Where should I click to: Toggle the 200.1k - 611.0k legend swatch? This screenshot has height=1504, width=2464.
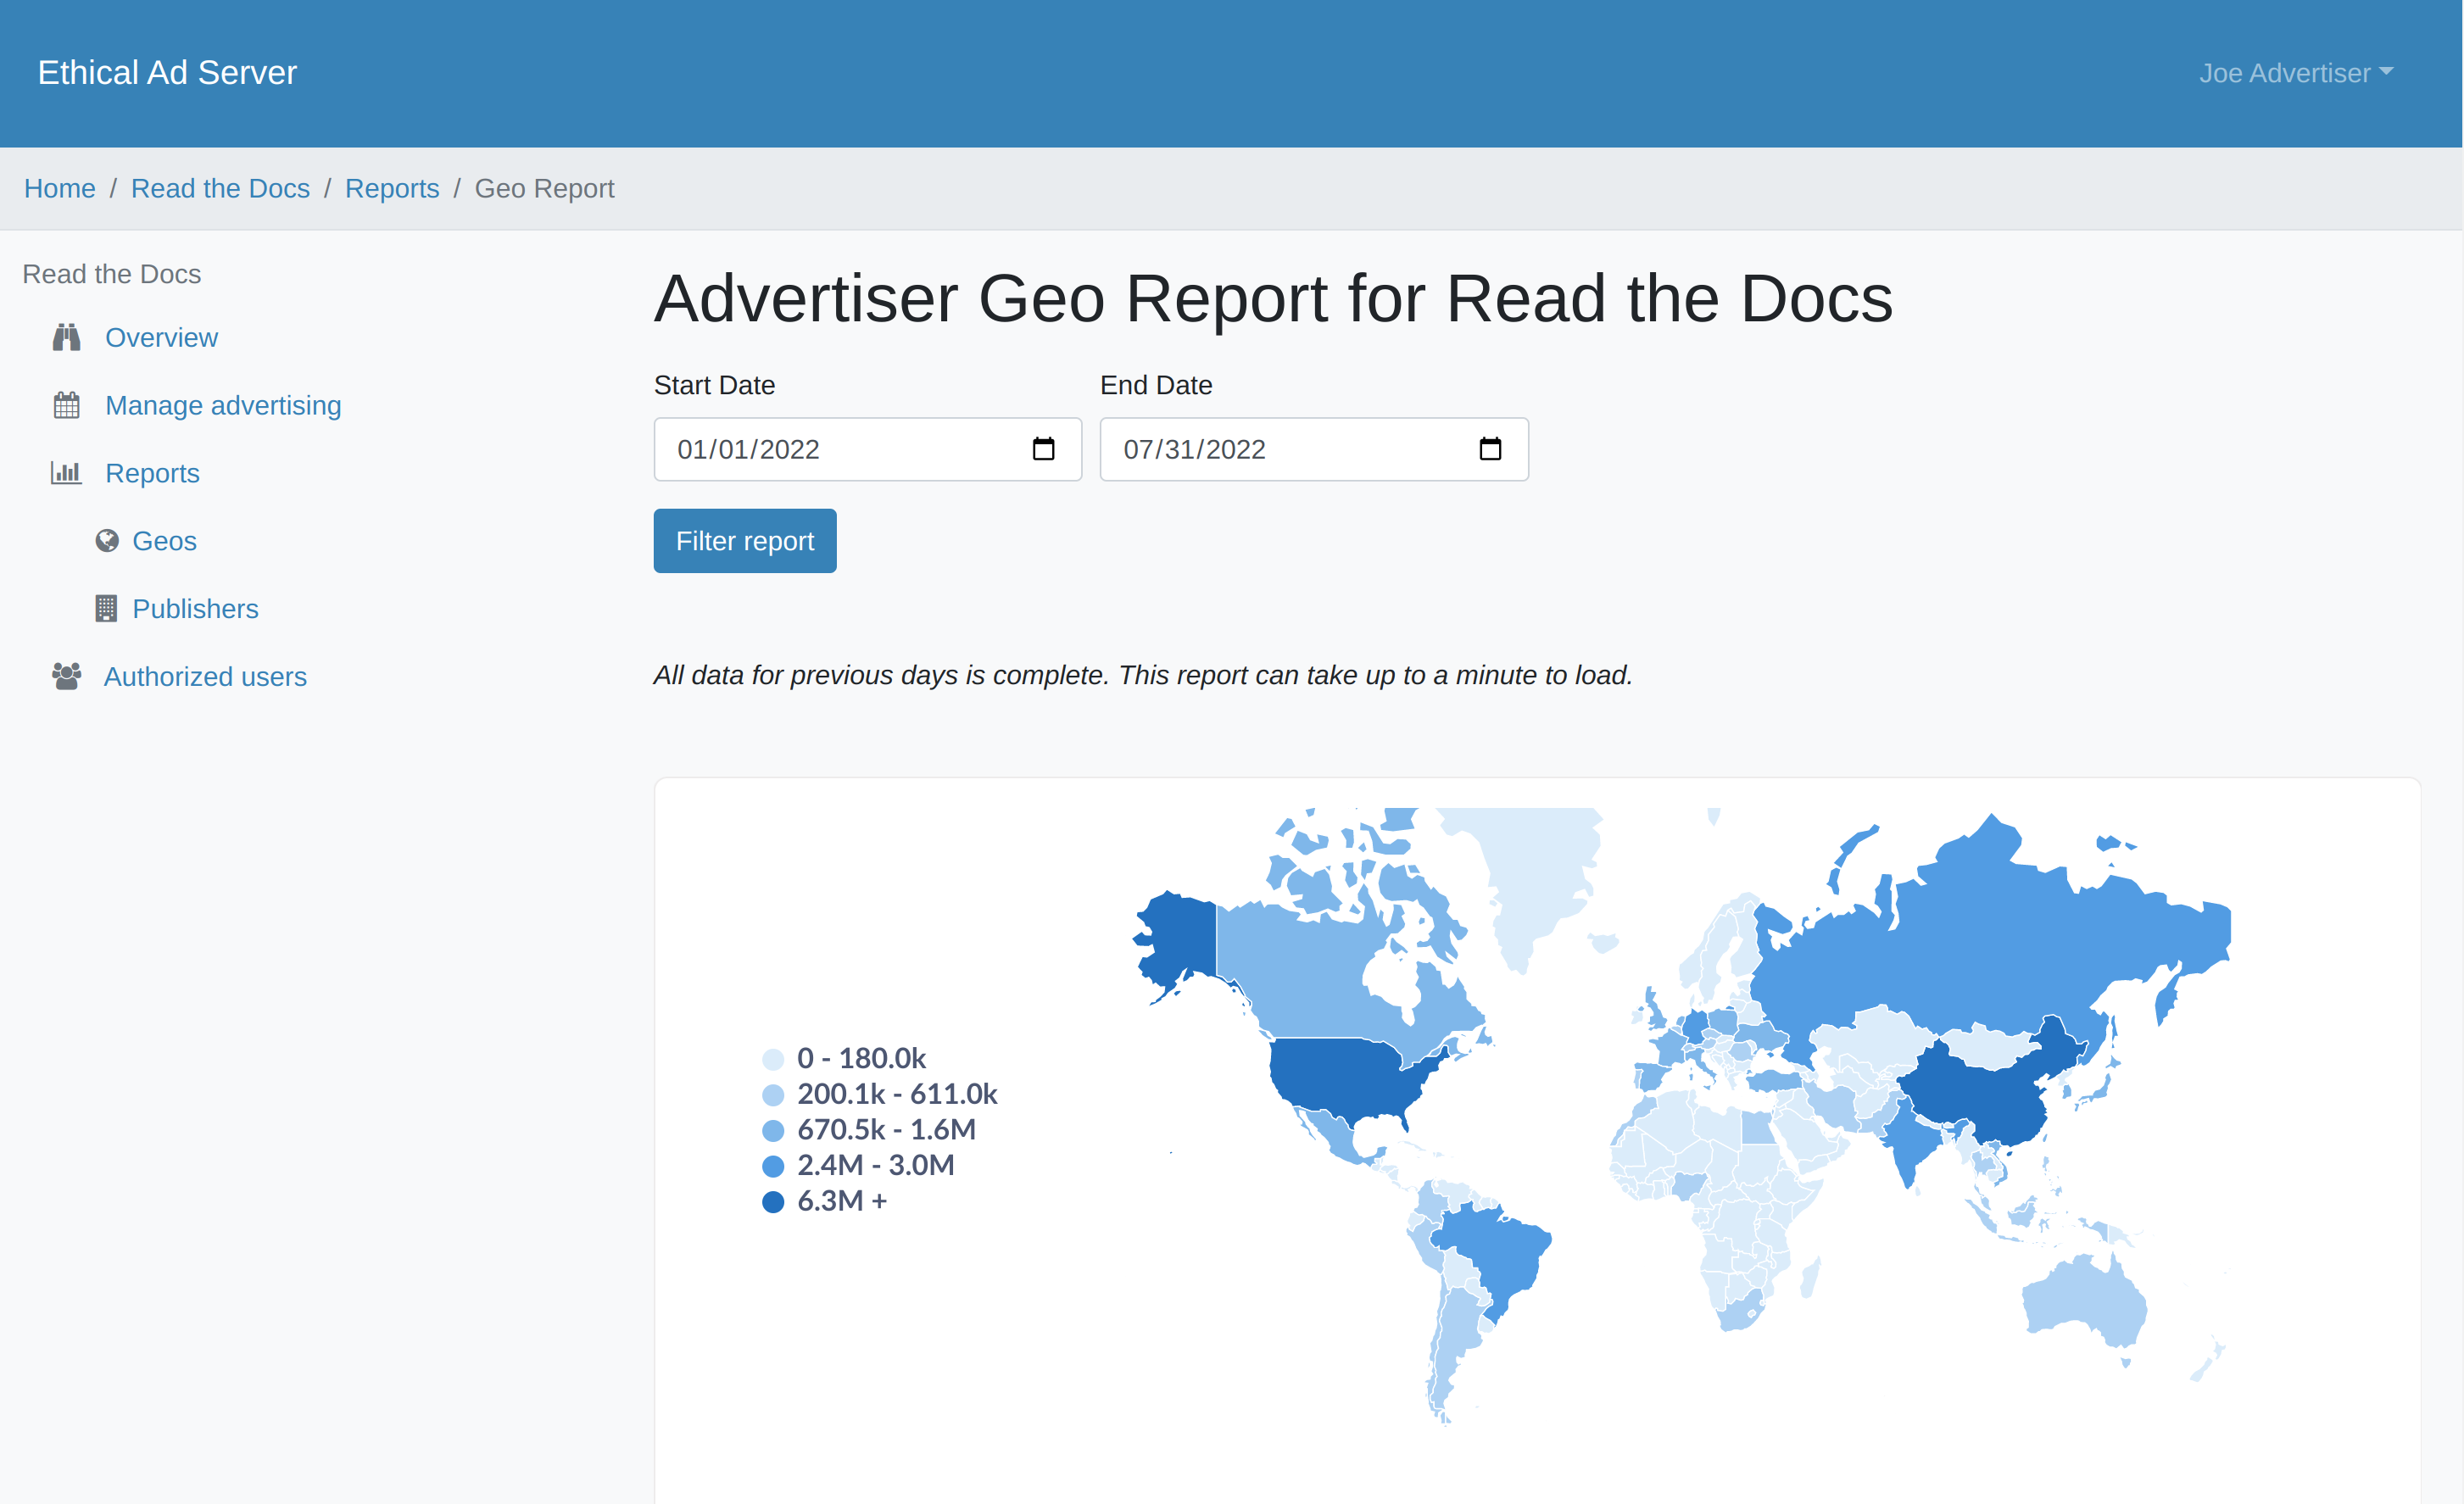(773, 1095)
